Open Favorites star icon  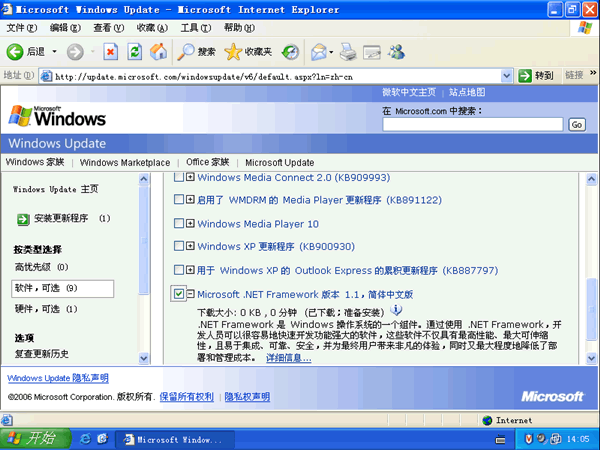[233, 52]
